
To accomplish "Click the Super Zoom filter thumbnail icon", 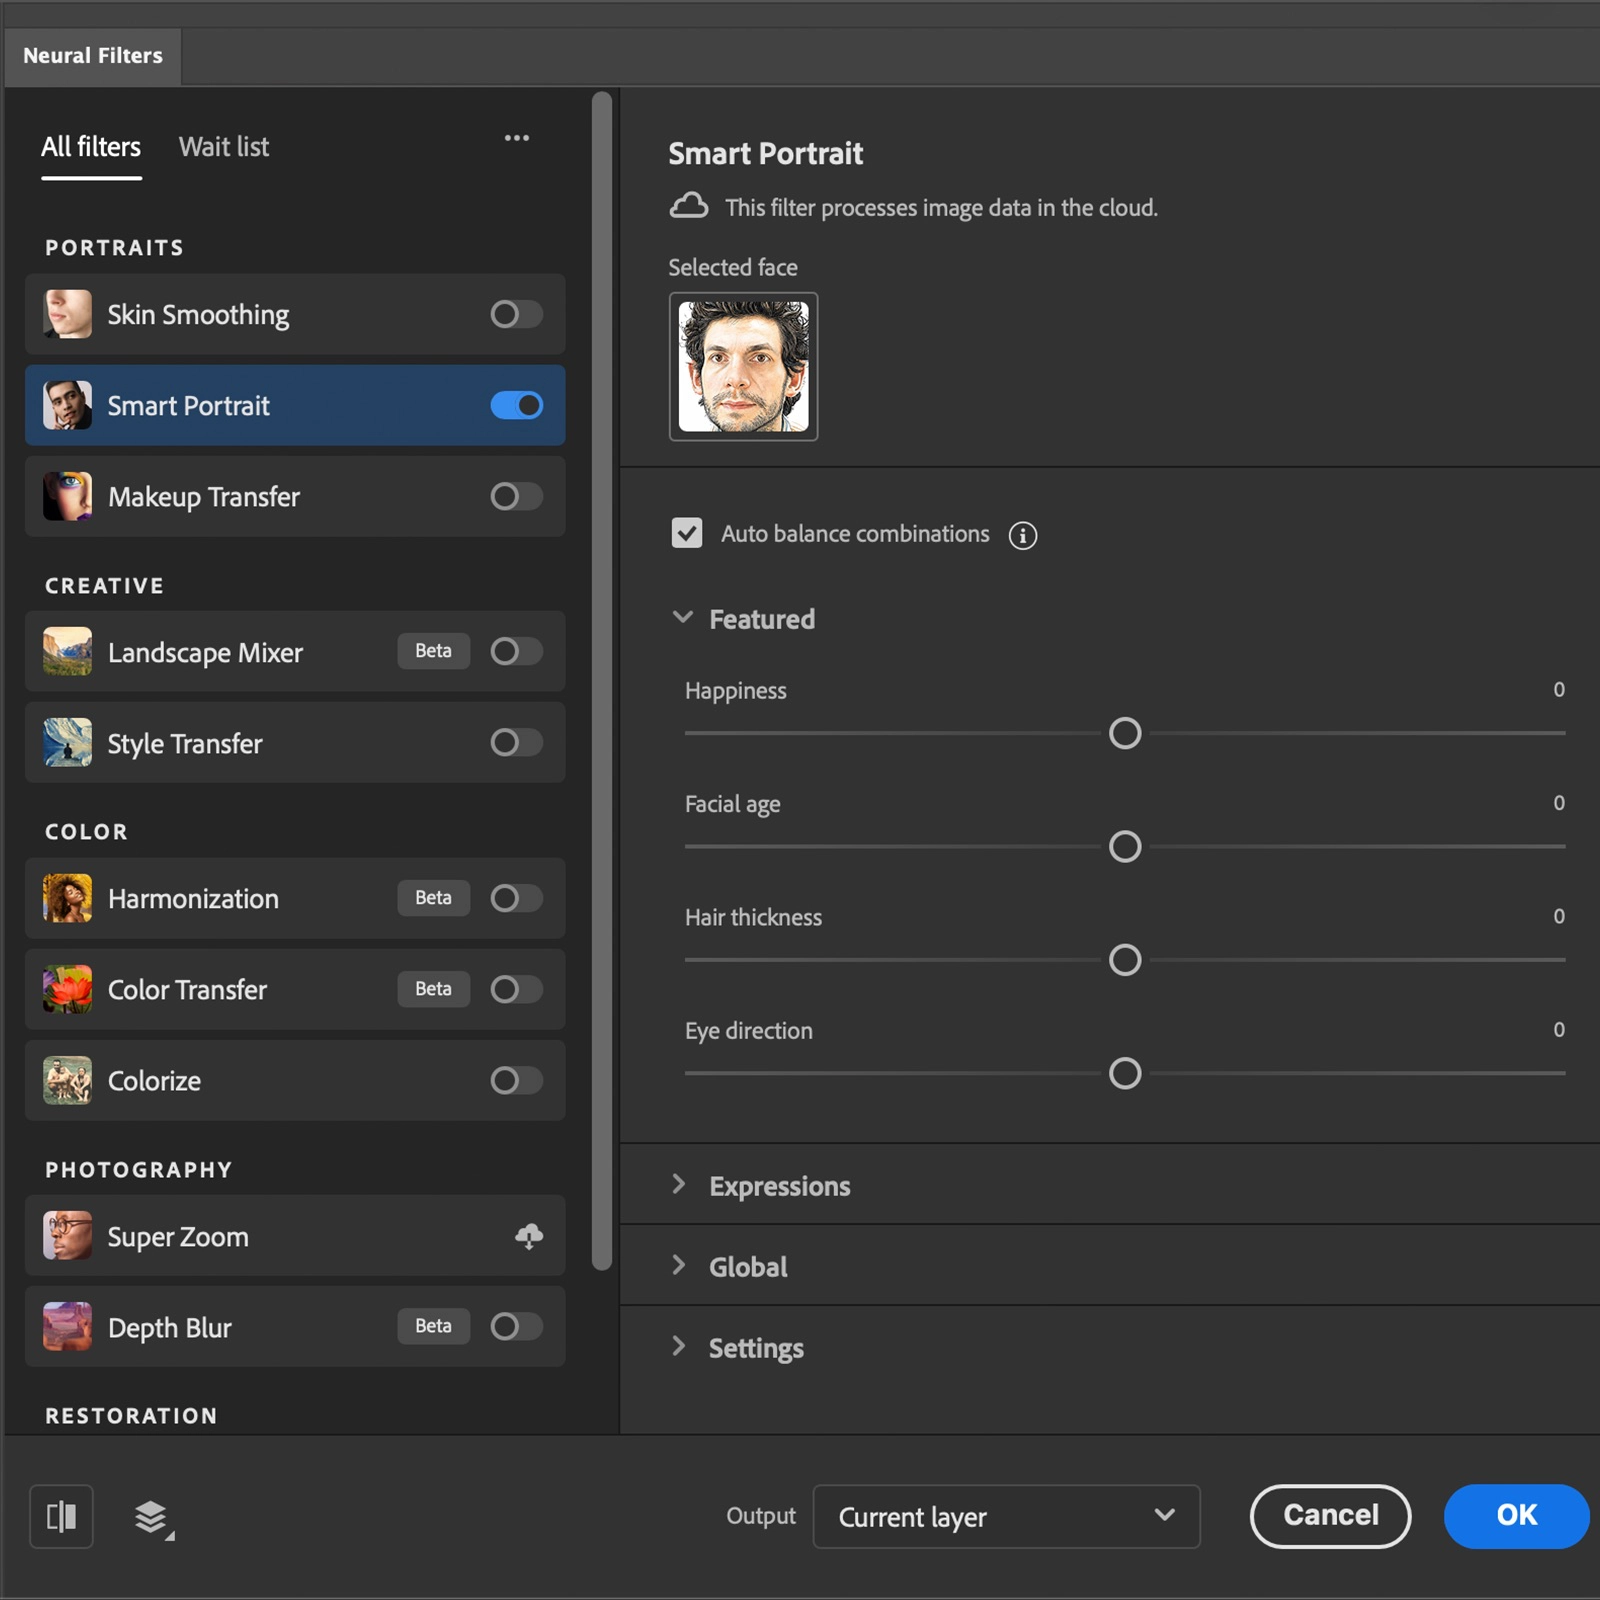I will (67, 1235).
